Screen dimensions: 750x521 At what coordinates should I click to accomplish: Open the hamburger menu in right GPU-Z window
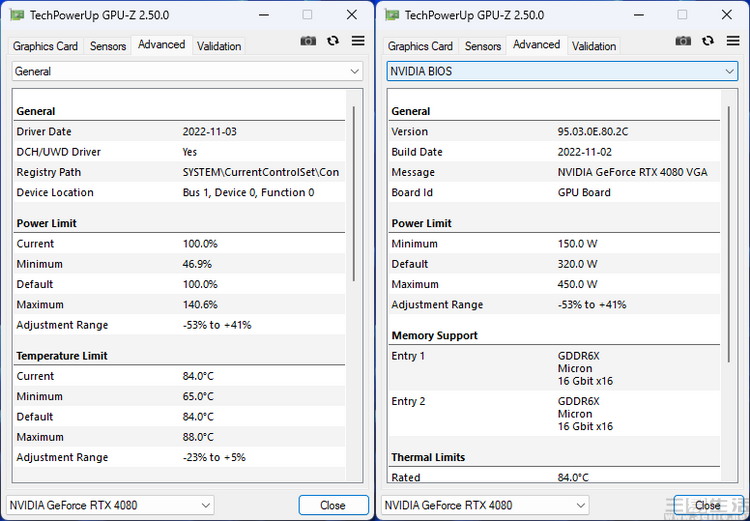click(733, 41)
